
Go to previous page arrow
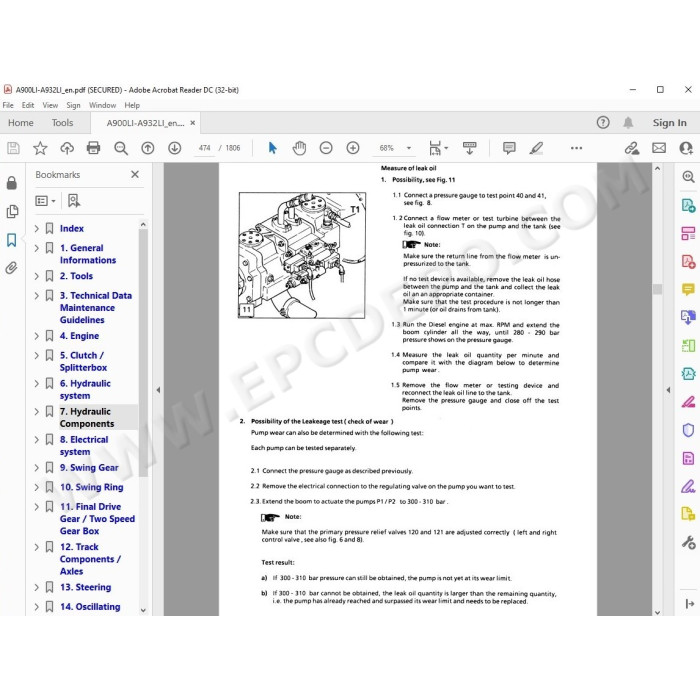pyautogui.click(x=148, y=148)
